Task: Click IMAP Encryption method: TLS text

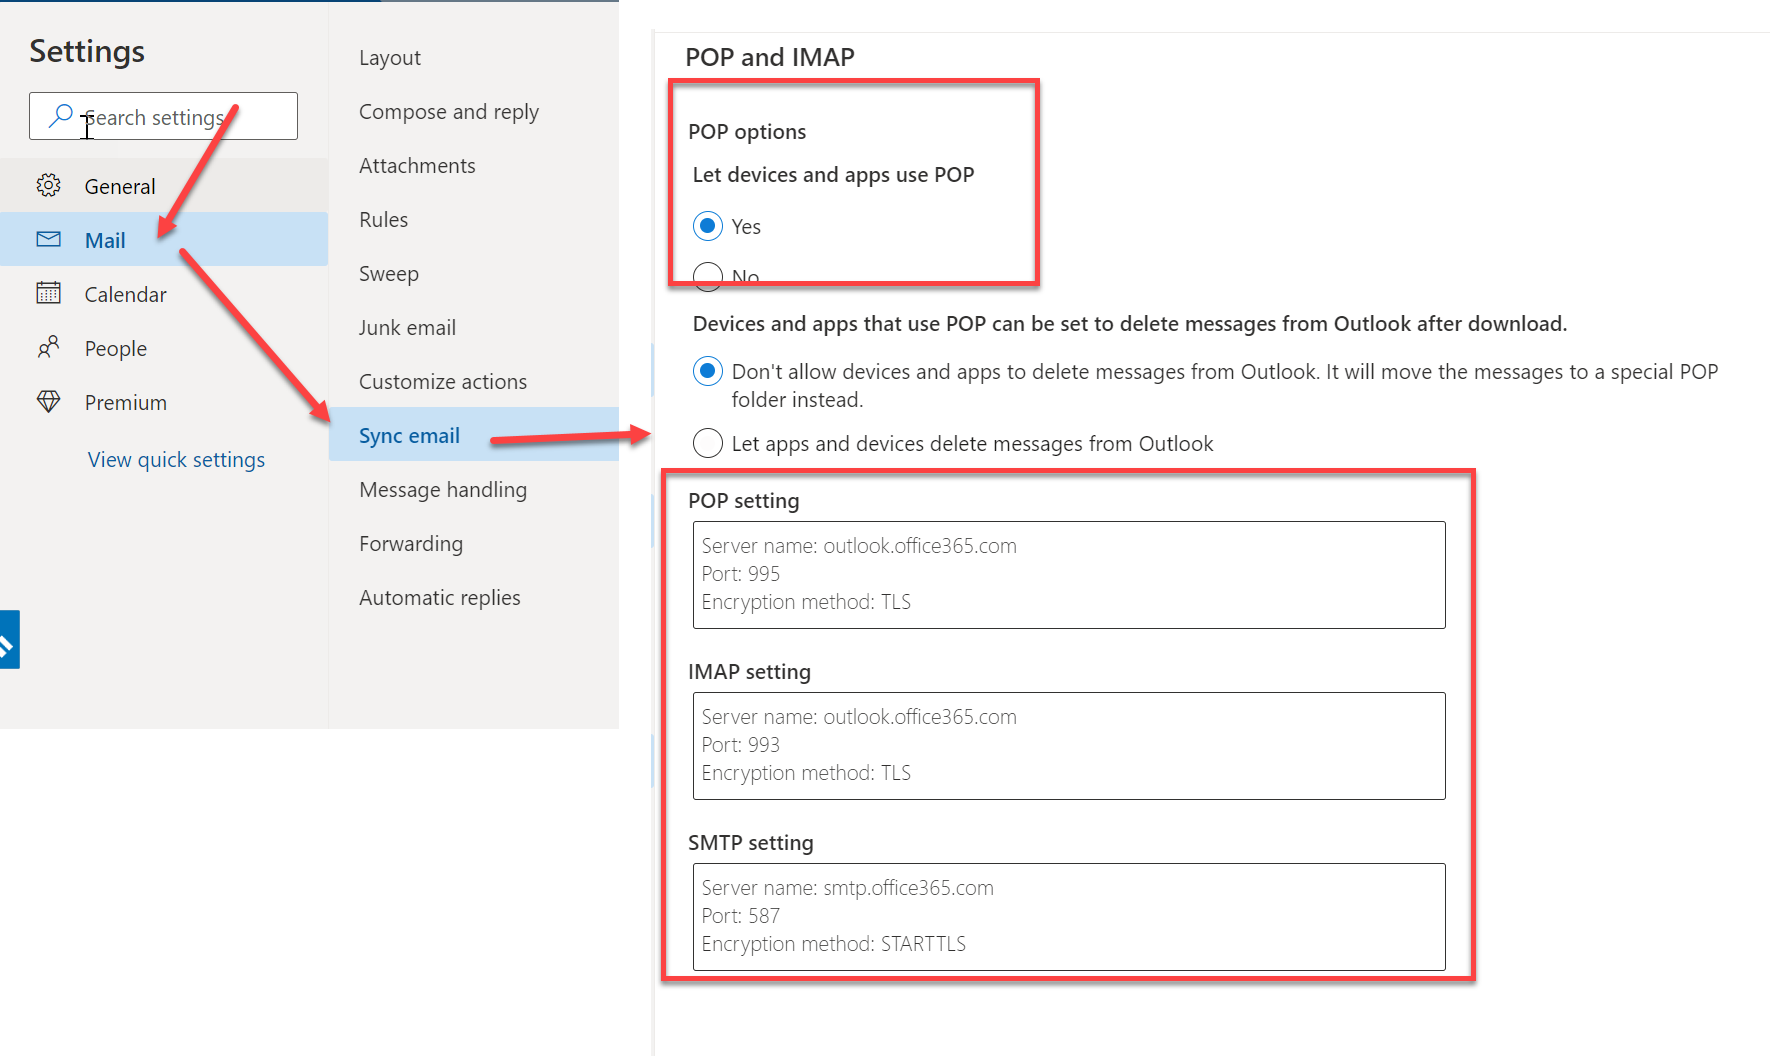Action: pos(806,773)
